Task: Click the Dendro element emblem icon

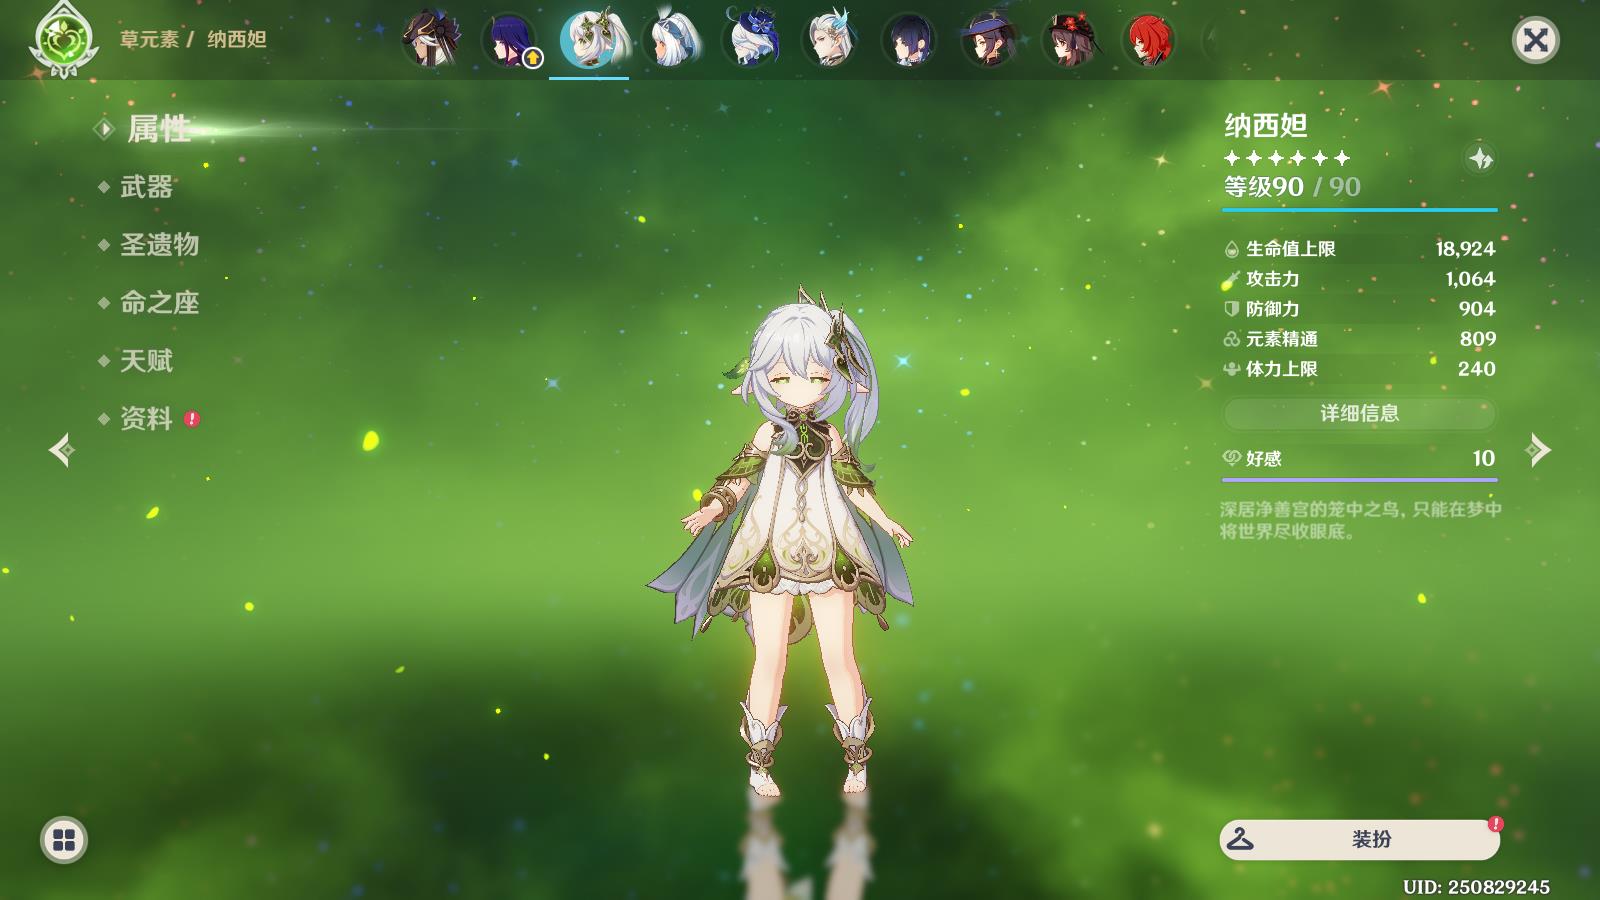Action: coord(63,40)
